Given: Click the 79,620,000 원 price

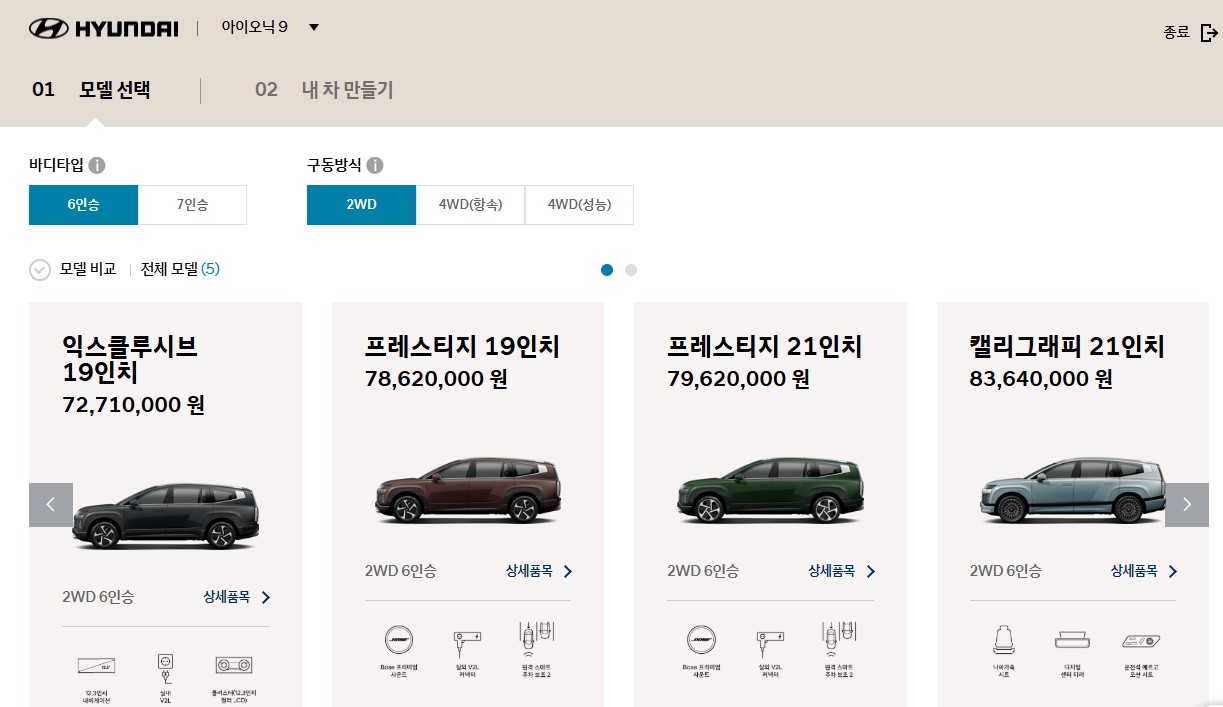Looking at the screenshot, I should click(x=738, y=379).
